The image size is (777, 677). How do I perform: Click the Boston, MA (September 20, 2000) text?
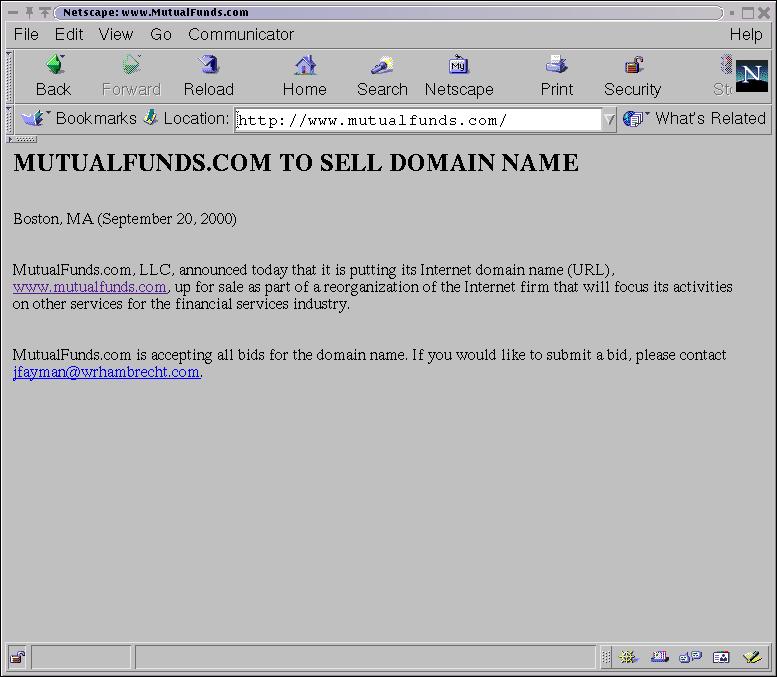click(x=125, y=219)
